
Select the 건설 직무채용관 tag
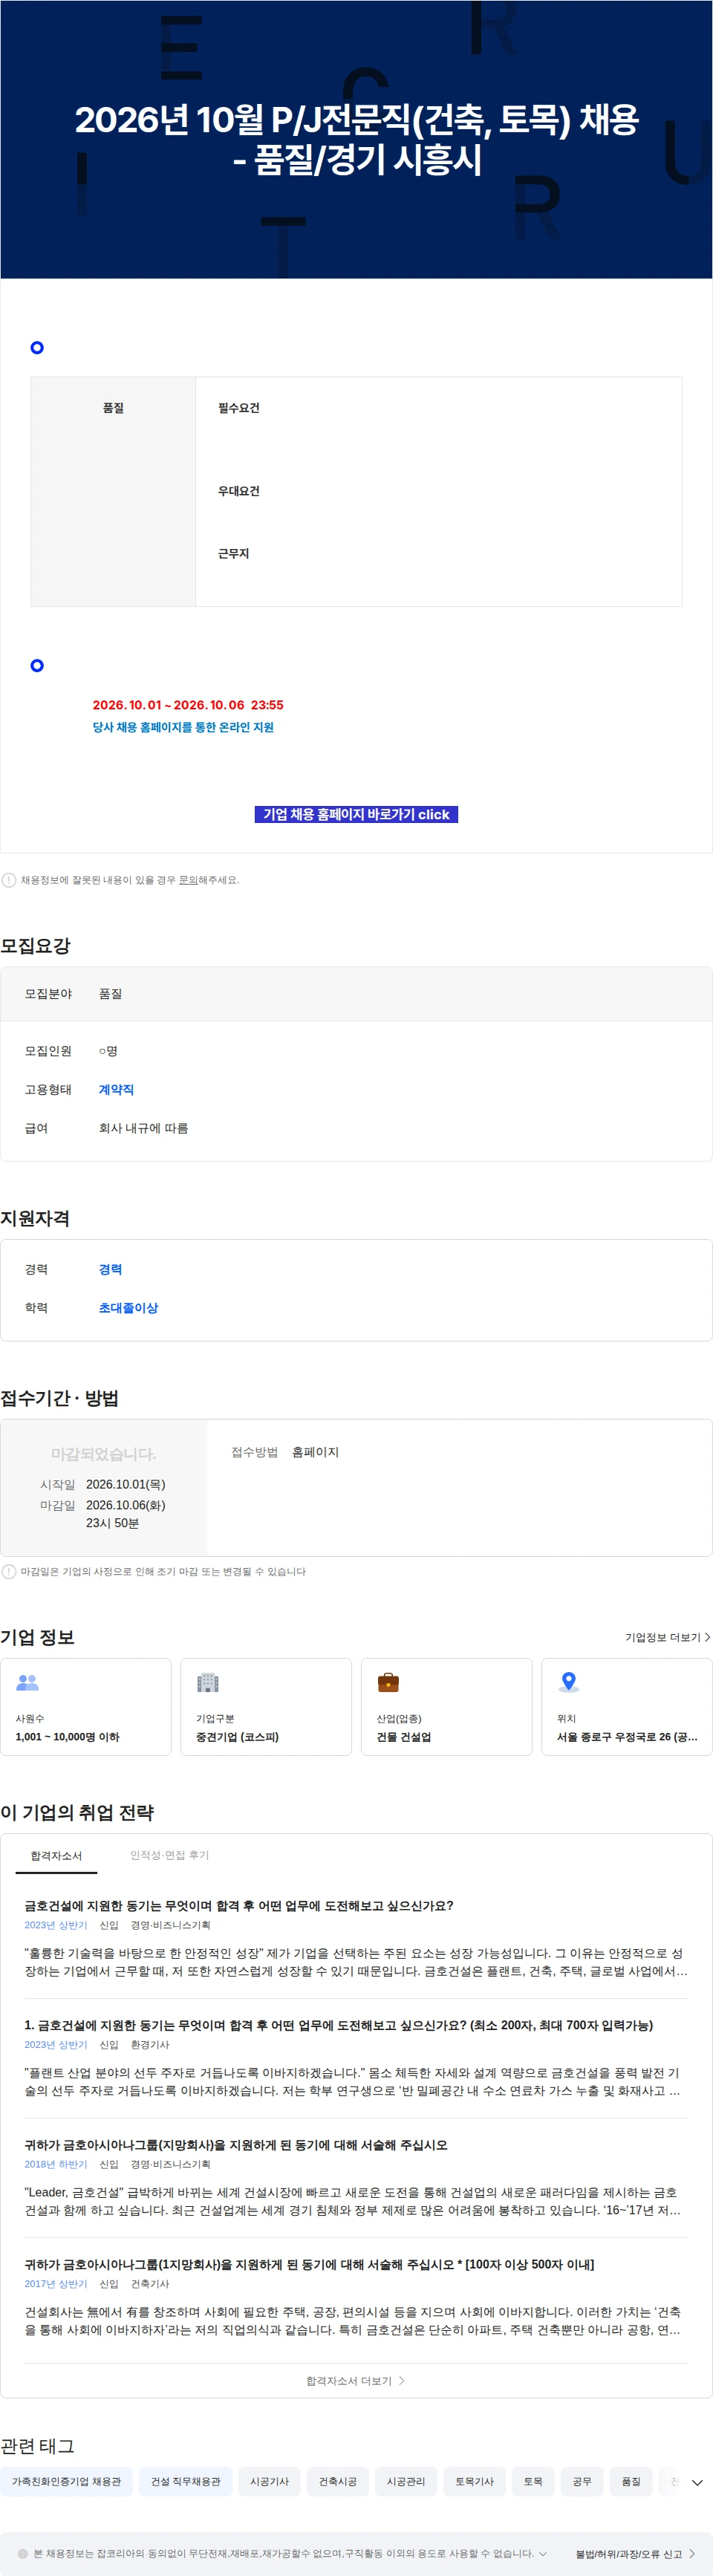click(186, 2481)
